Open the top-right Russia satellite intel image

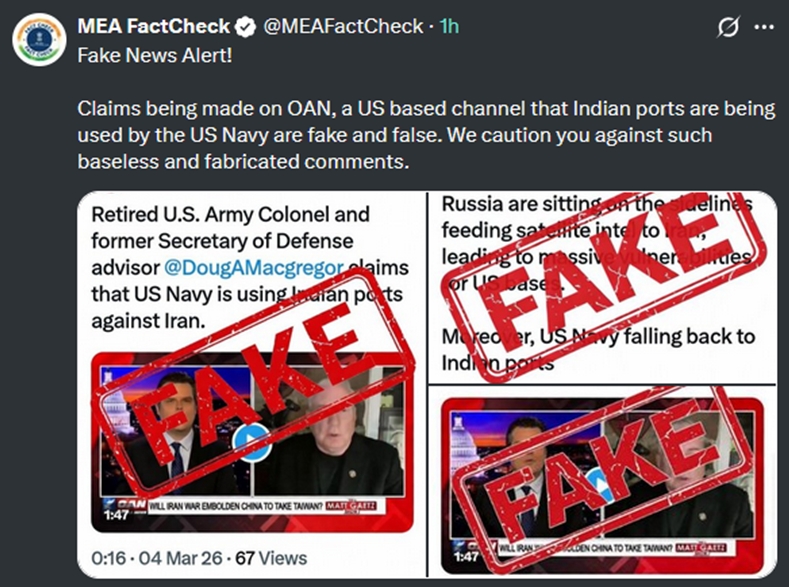pos(602,285)
